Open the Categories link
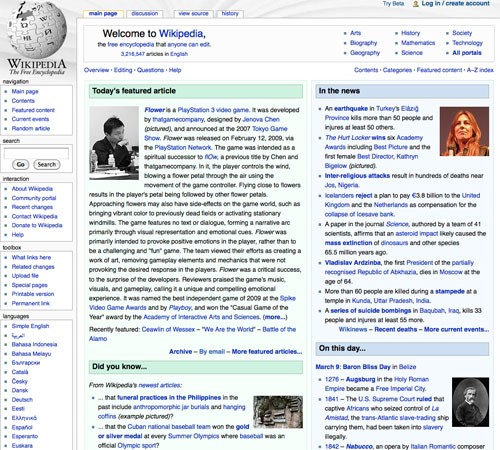500x450 pixels. pos(397,70)
